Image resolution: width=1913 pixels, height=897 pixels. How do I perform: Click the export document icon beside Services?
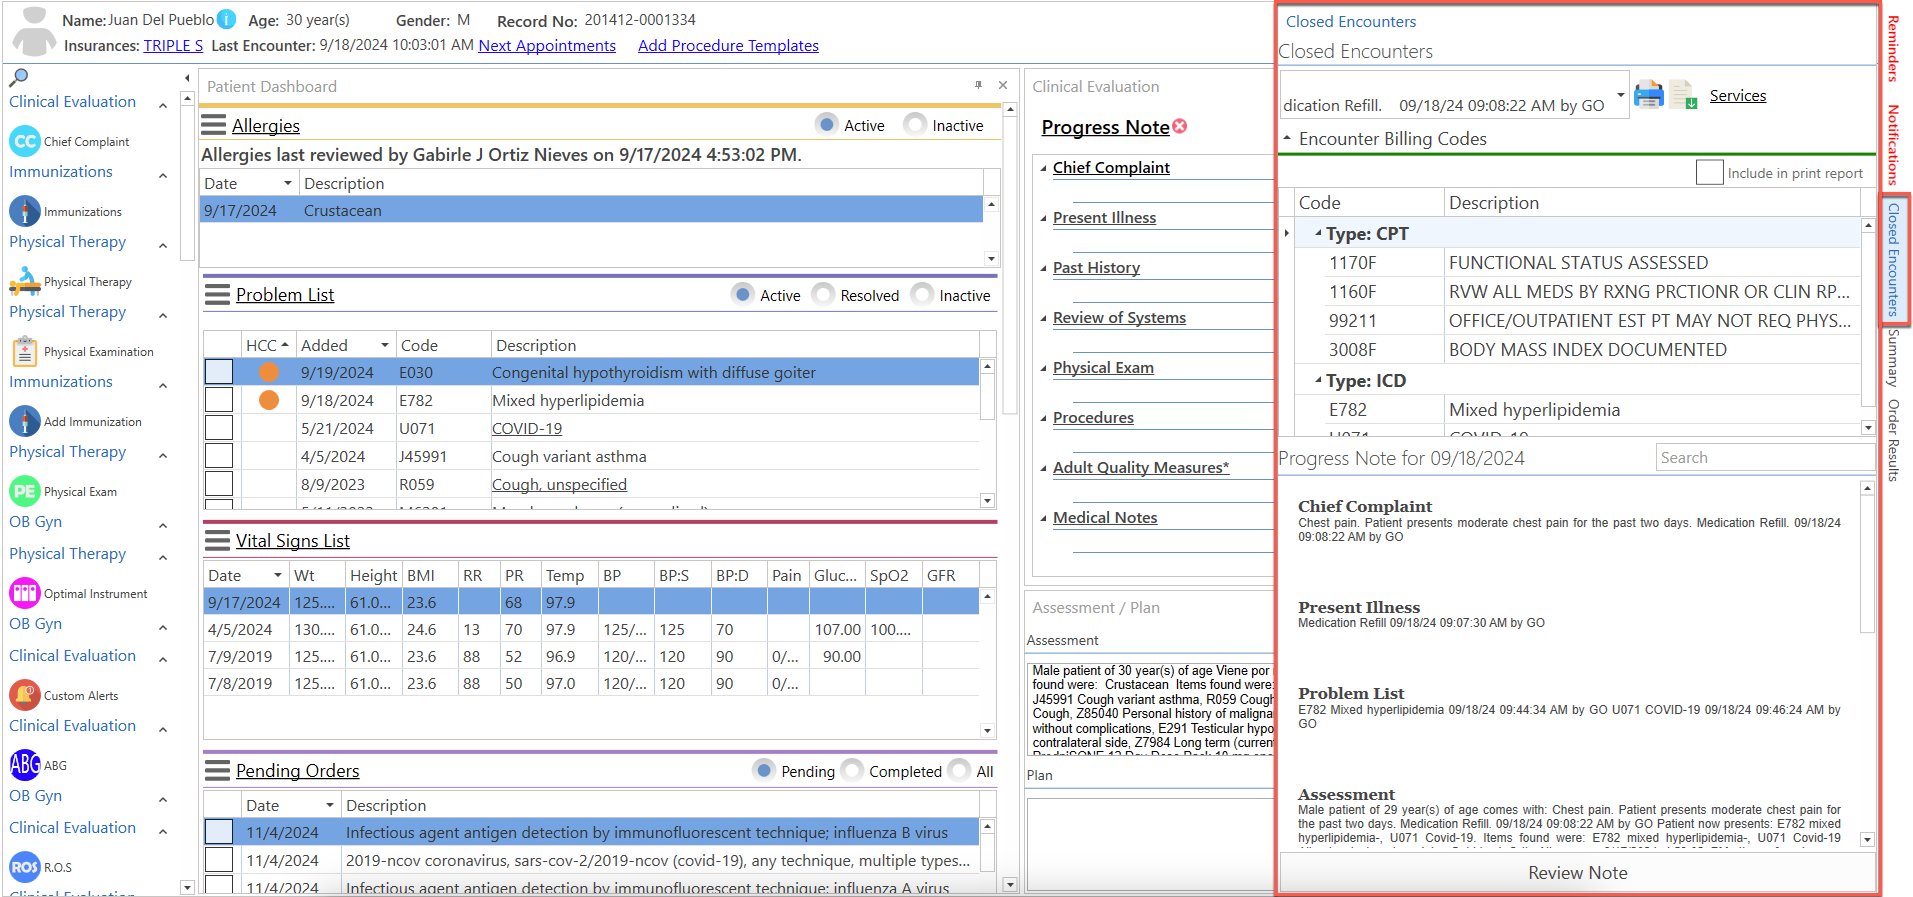point(1684,95)
